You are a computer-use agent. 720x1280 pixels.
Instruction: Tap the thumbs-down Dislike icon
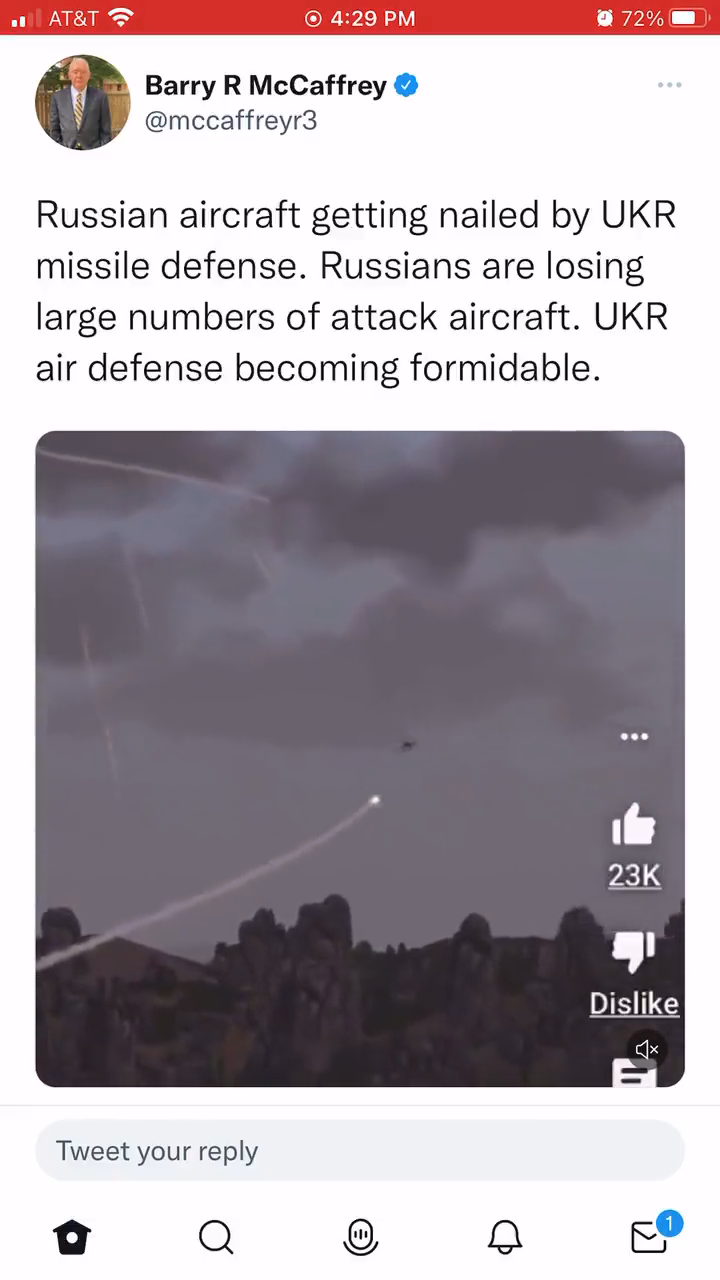[x=633, y=951]
